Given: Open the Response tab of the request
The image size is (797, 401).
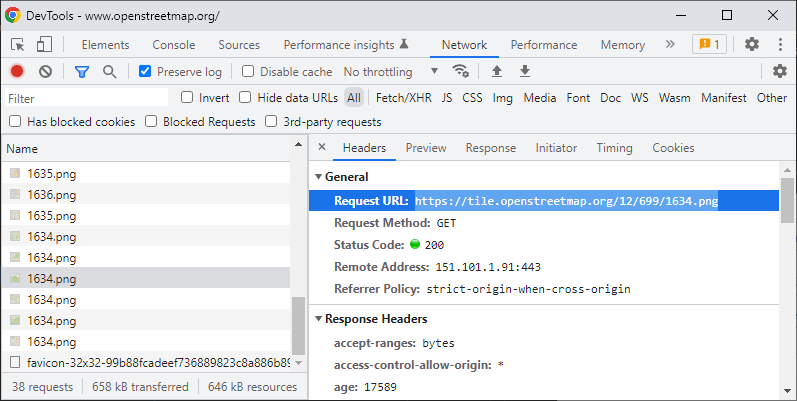Looking at the screenshot, I should 491,148.
